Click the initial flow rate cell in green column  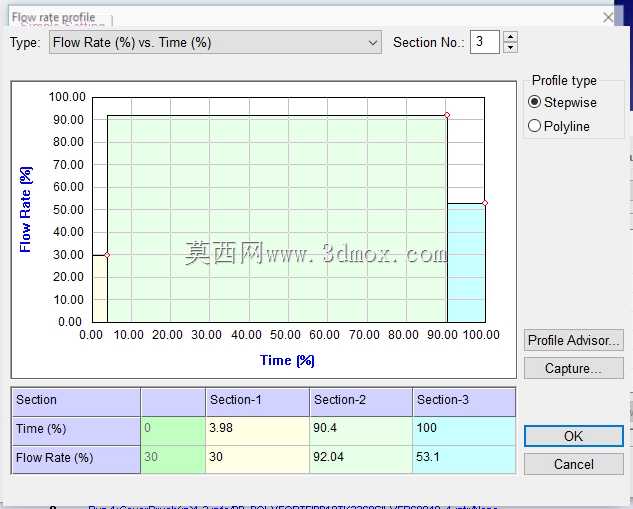173,459
